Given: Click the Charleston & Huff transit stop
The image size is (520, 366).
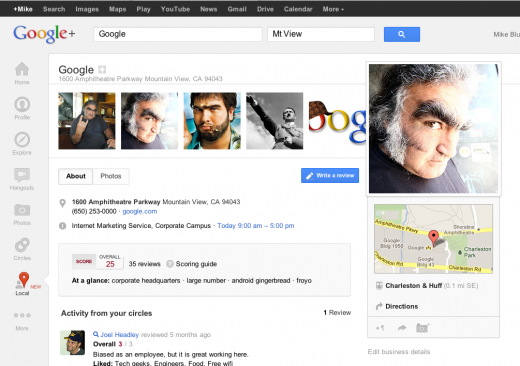Looking at the screenshot, I should coord(414,286).
